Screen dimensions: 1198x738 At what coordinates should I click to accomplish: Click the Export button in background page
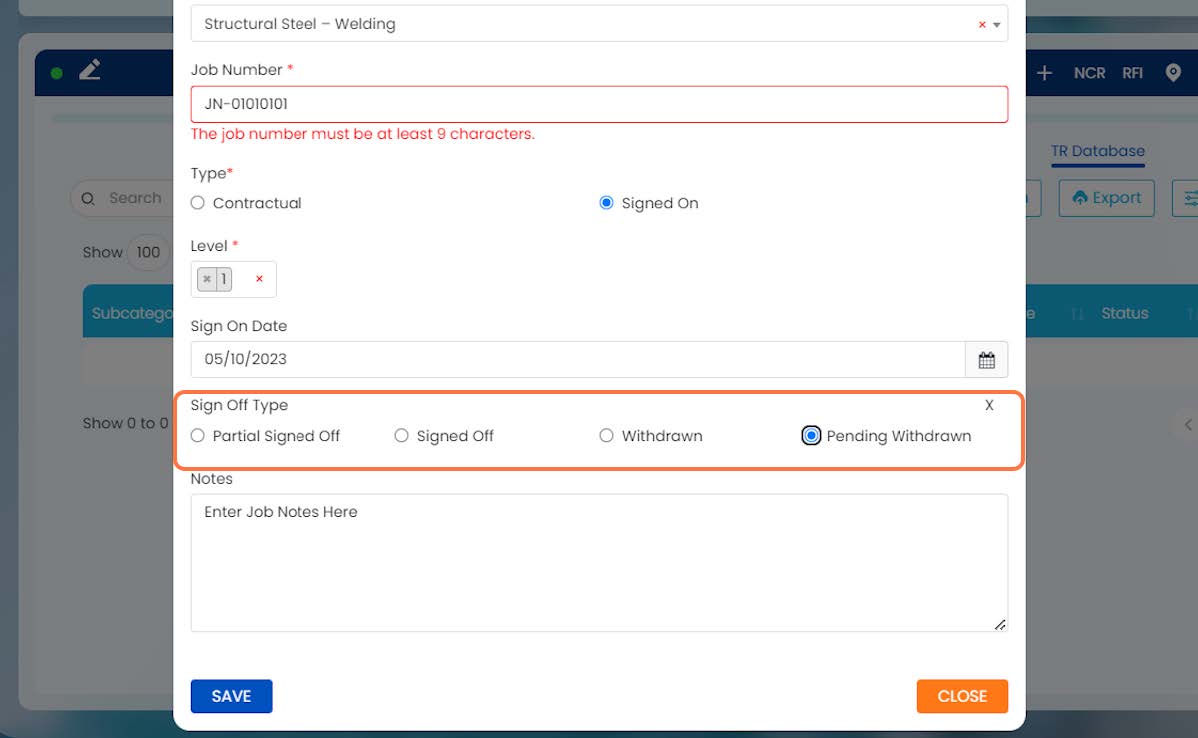pyautogui.click(x=1106, y=198)
